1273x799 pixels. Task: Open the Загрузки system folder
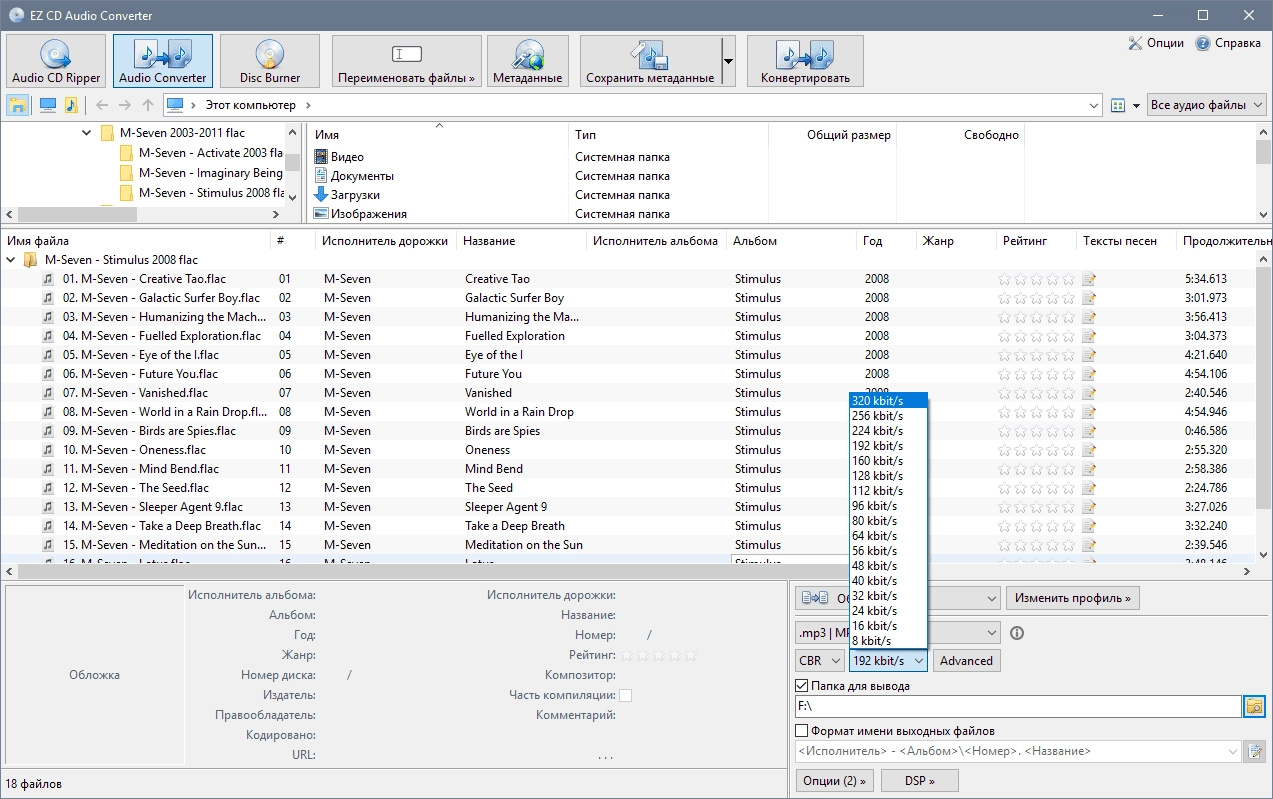pos(347,195)
